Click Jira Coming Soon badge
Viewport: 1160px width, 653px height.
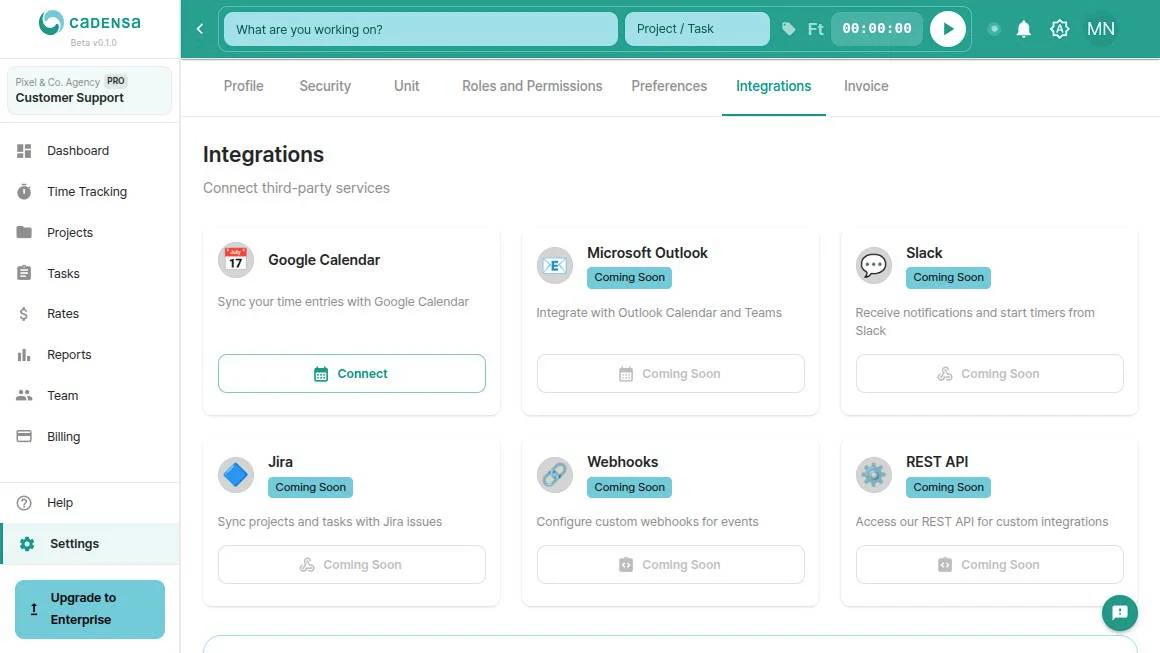310,487
